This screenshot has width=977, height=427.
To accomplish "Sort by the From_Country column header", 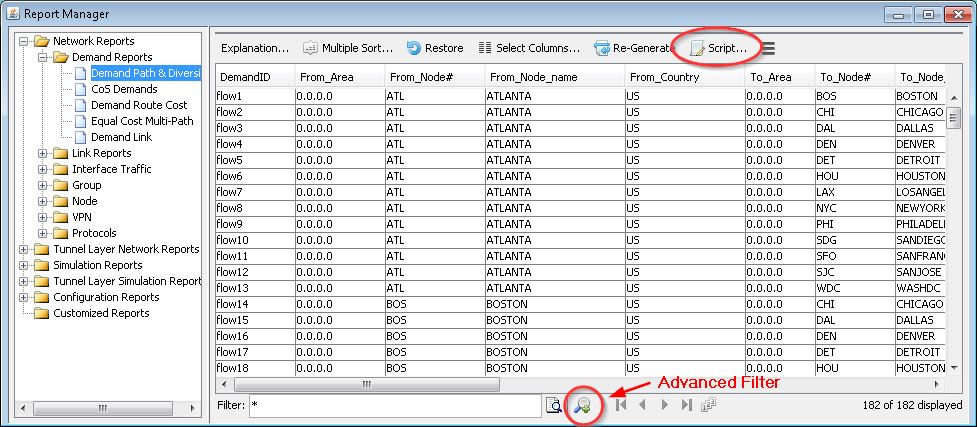I will coord(685,77).
